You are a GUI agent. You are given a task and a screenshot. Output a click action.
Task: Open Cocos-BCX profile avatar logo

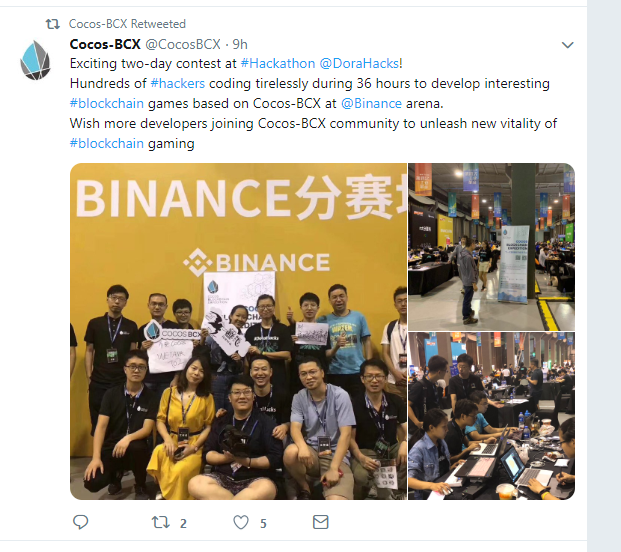[35, 60]
